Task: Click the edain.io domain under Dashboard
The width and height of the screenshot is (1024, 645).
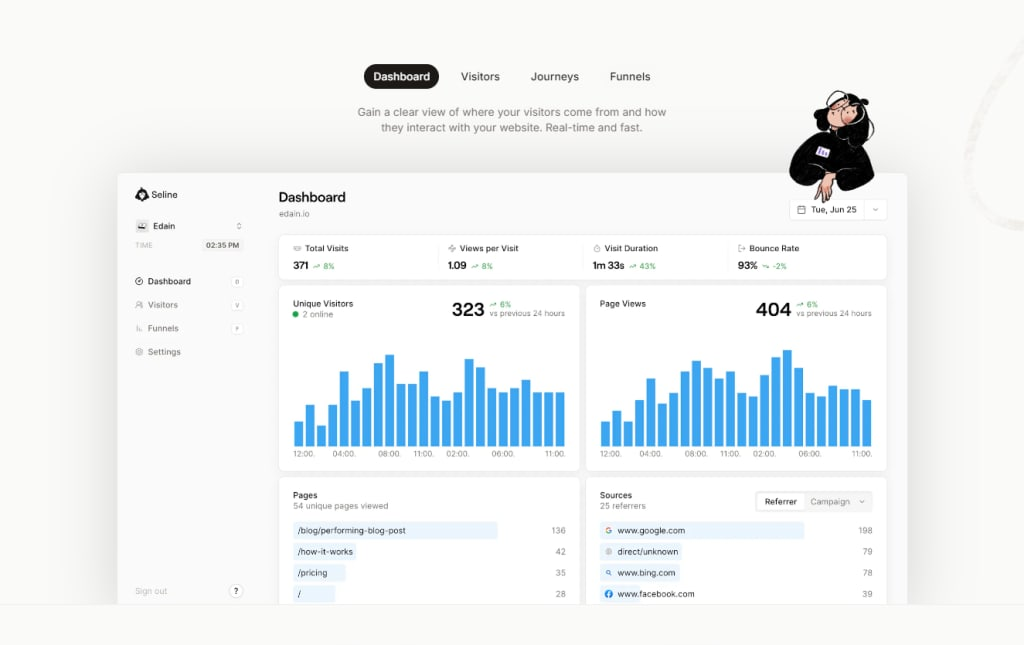Action: point(294,213)
